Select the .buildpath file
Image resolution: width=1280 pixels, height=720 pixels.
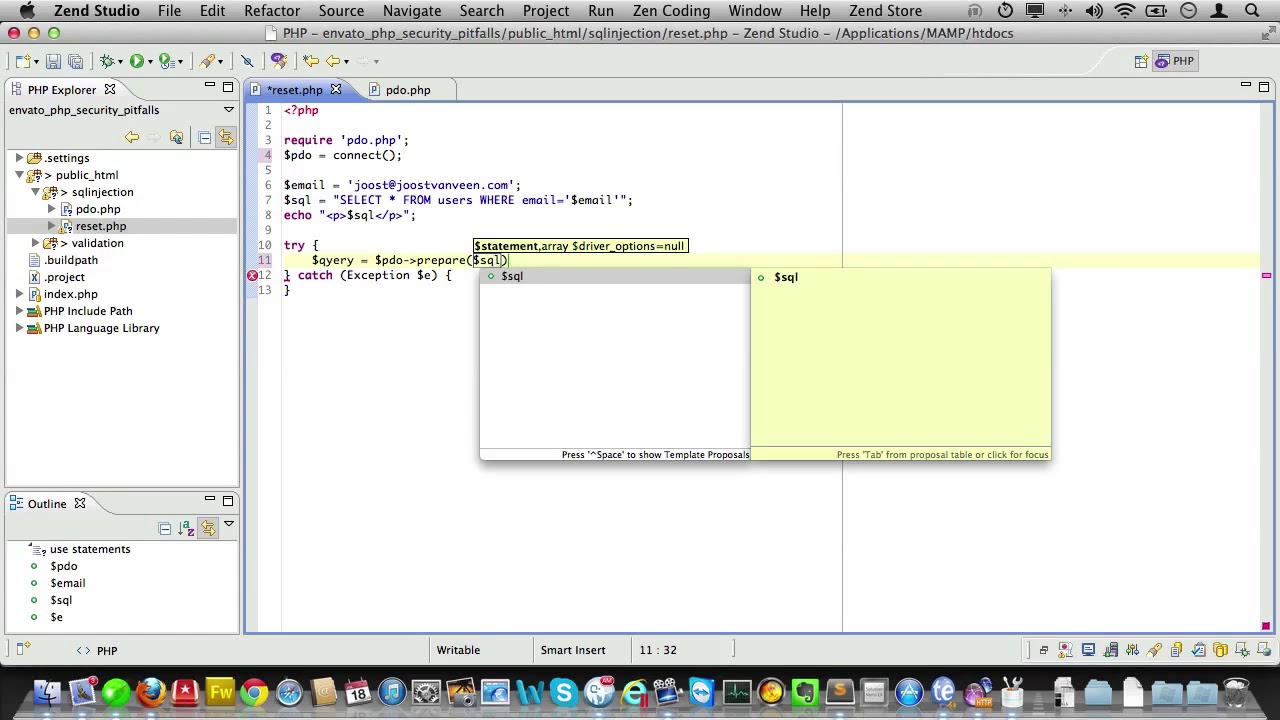[x=71, y=260]
